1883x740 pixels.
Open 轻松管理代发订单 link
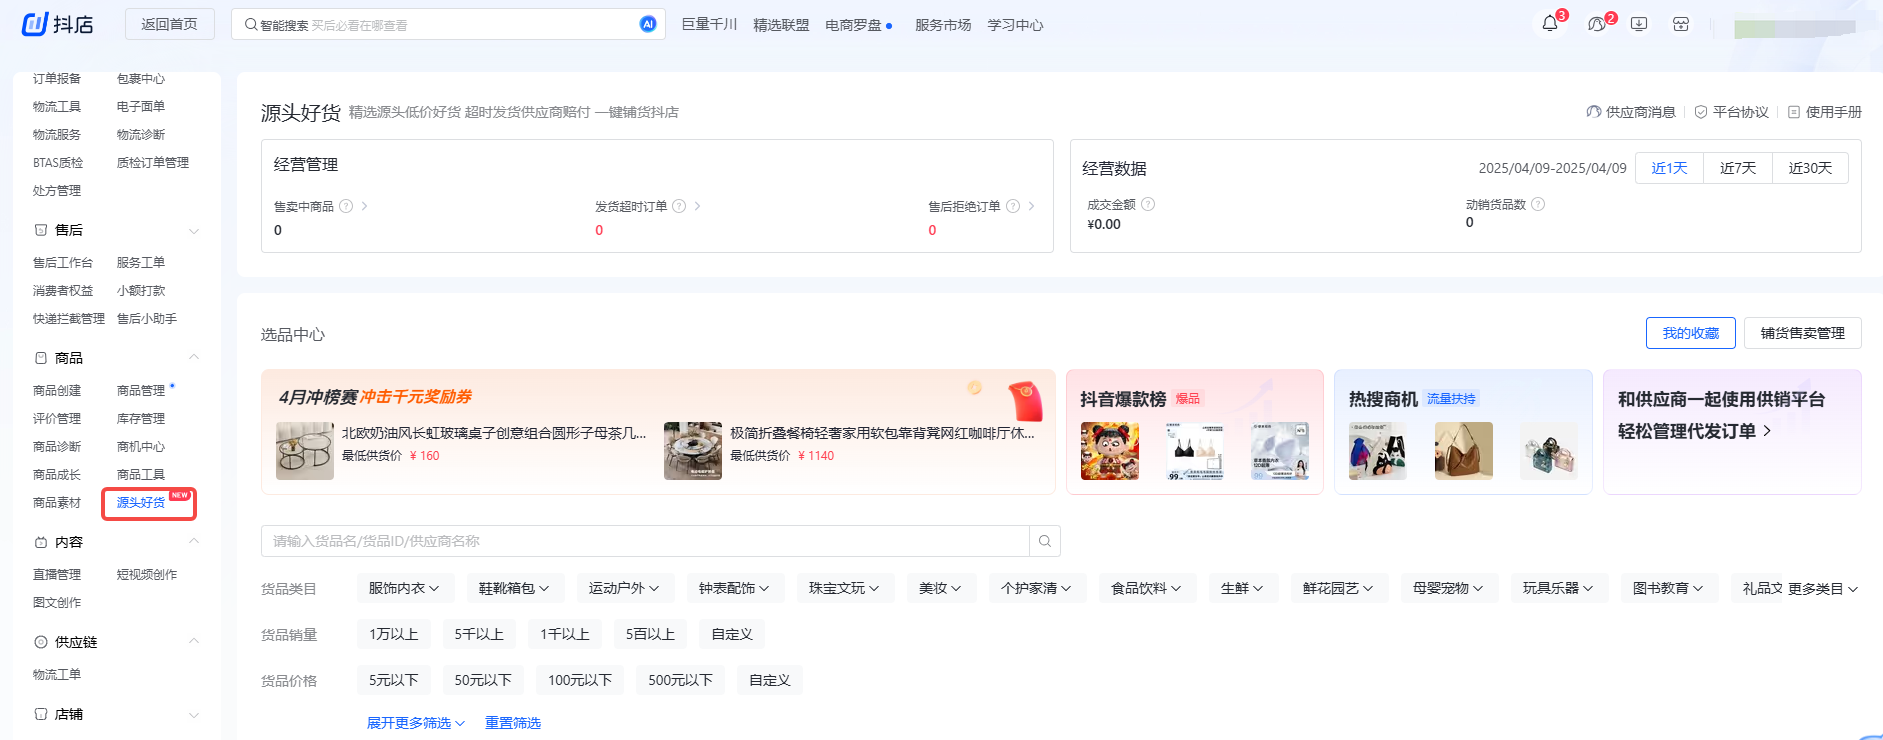point(1695,431)
